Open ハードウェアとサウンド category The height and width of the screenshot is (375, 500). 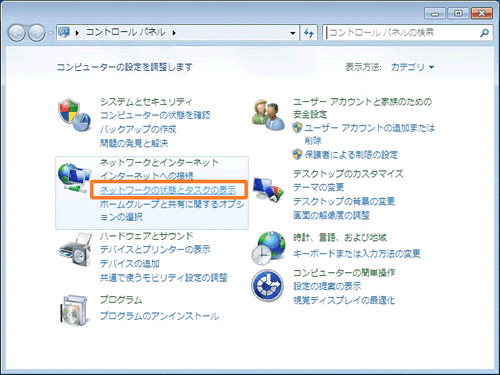147,236
